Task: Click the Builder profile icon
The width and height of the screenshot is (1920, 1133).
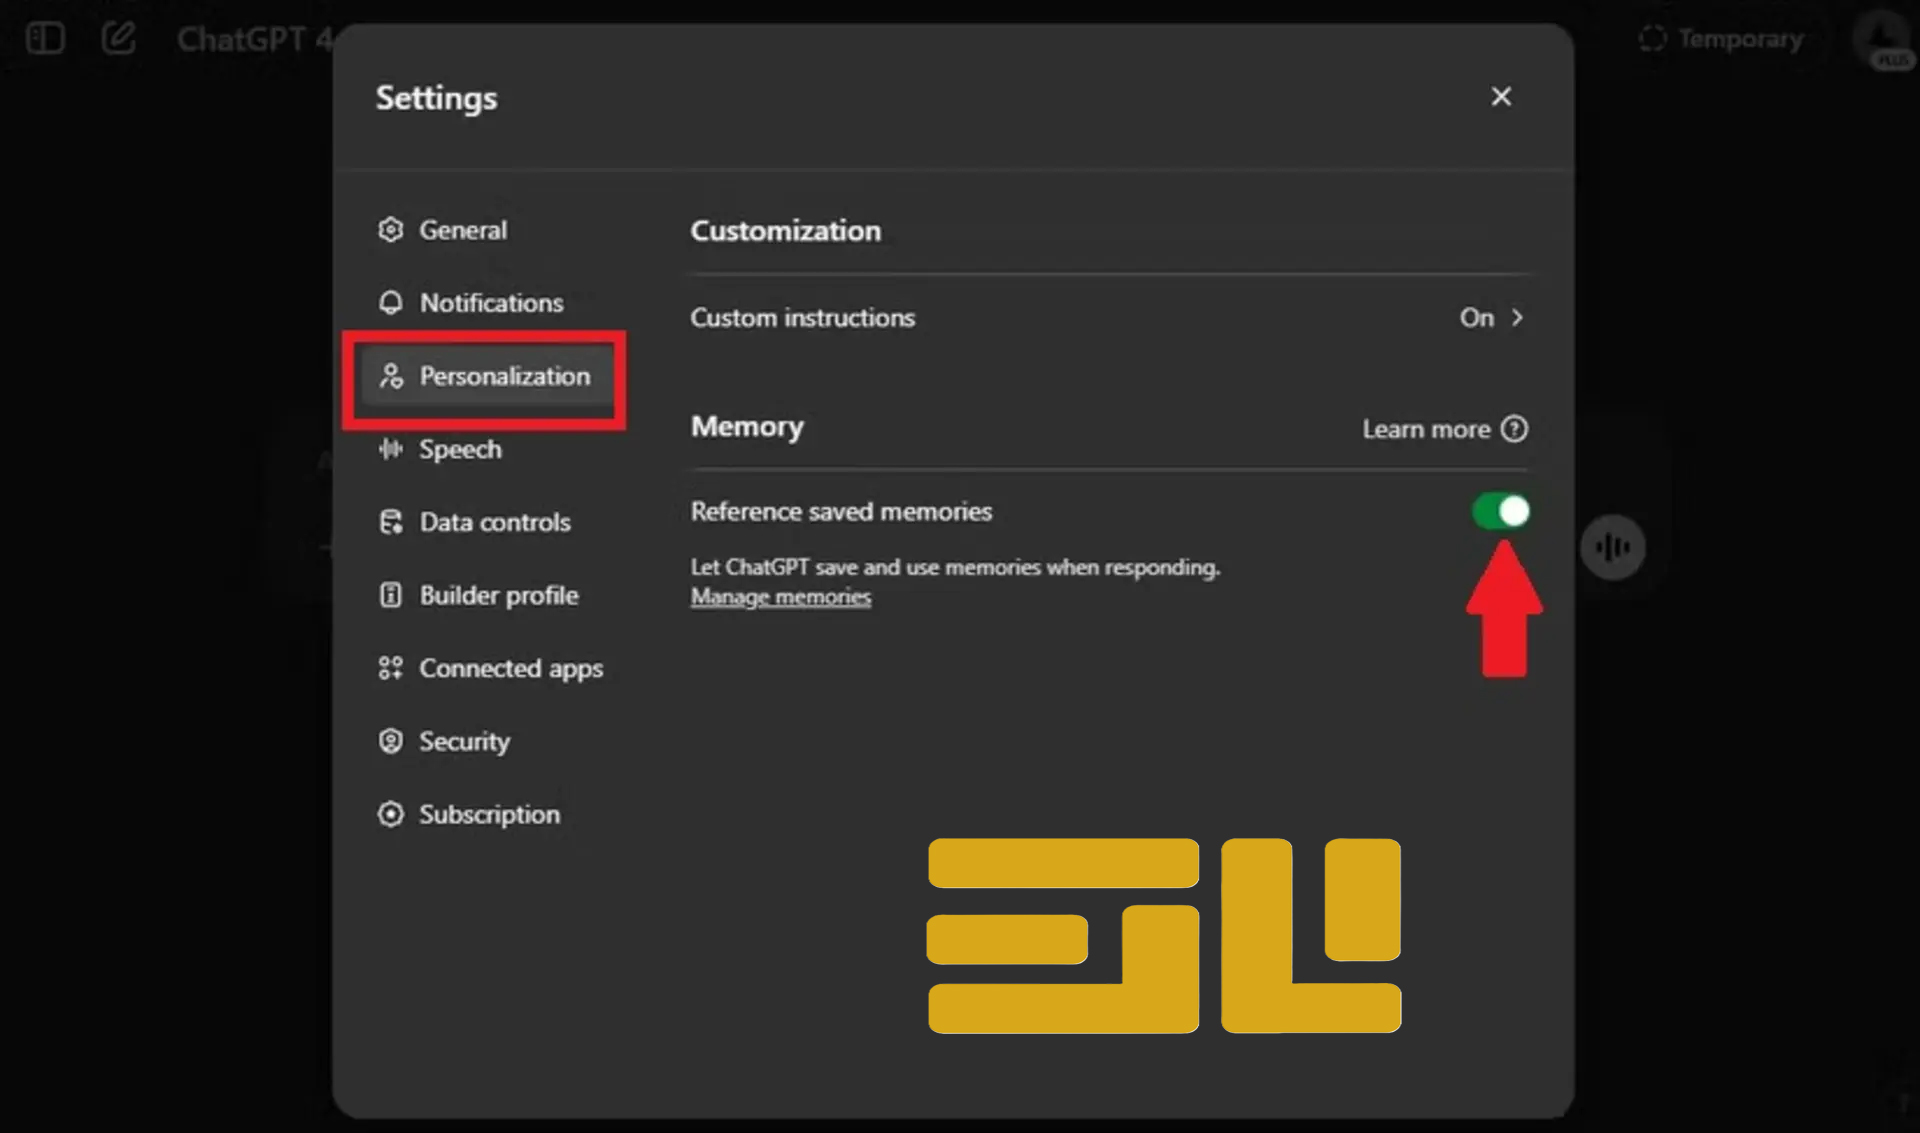Action: click(x=390, y=595)
